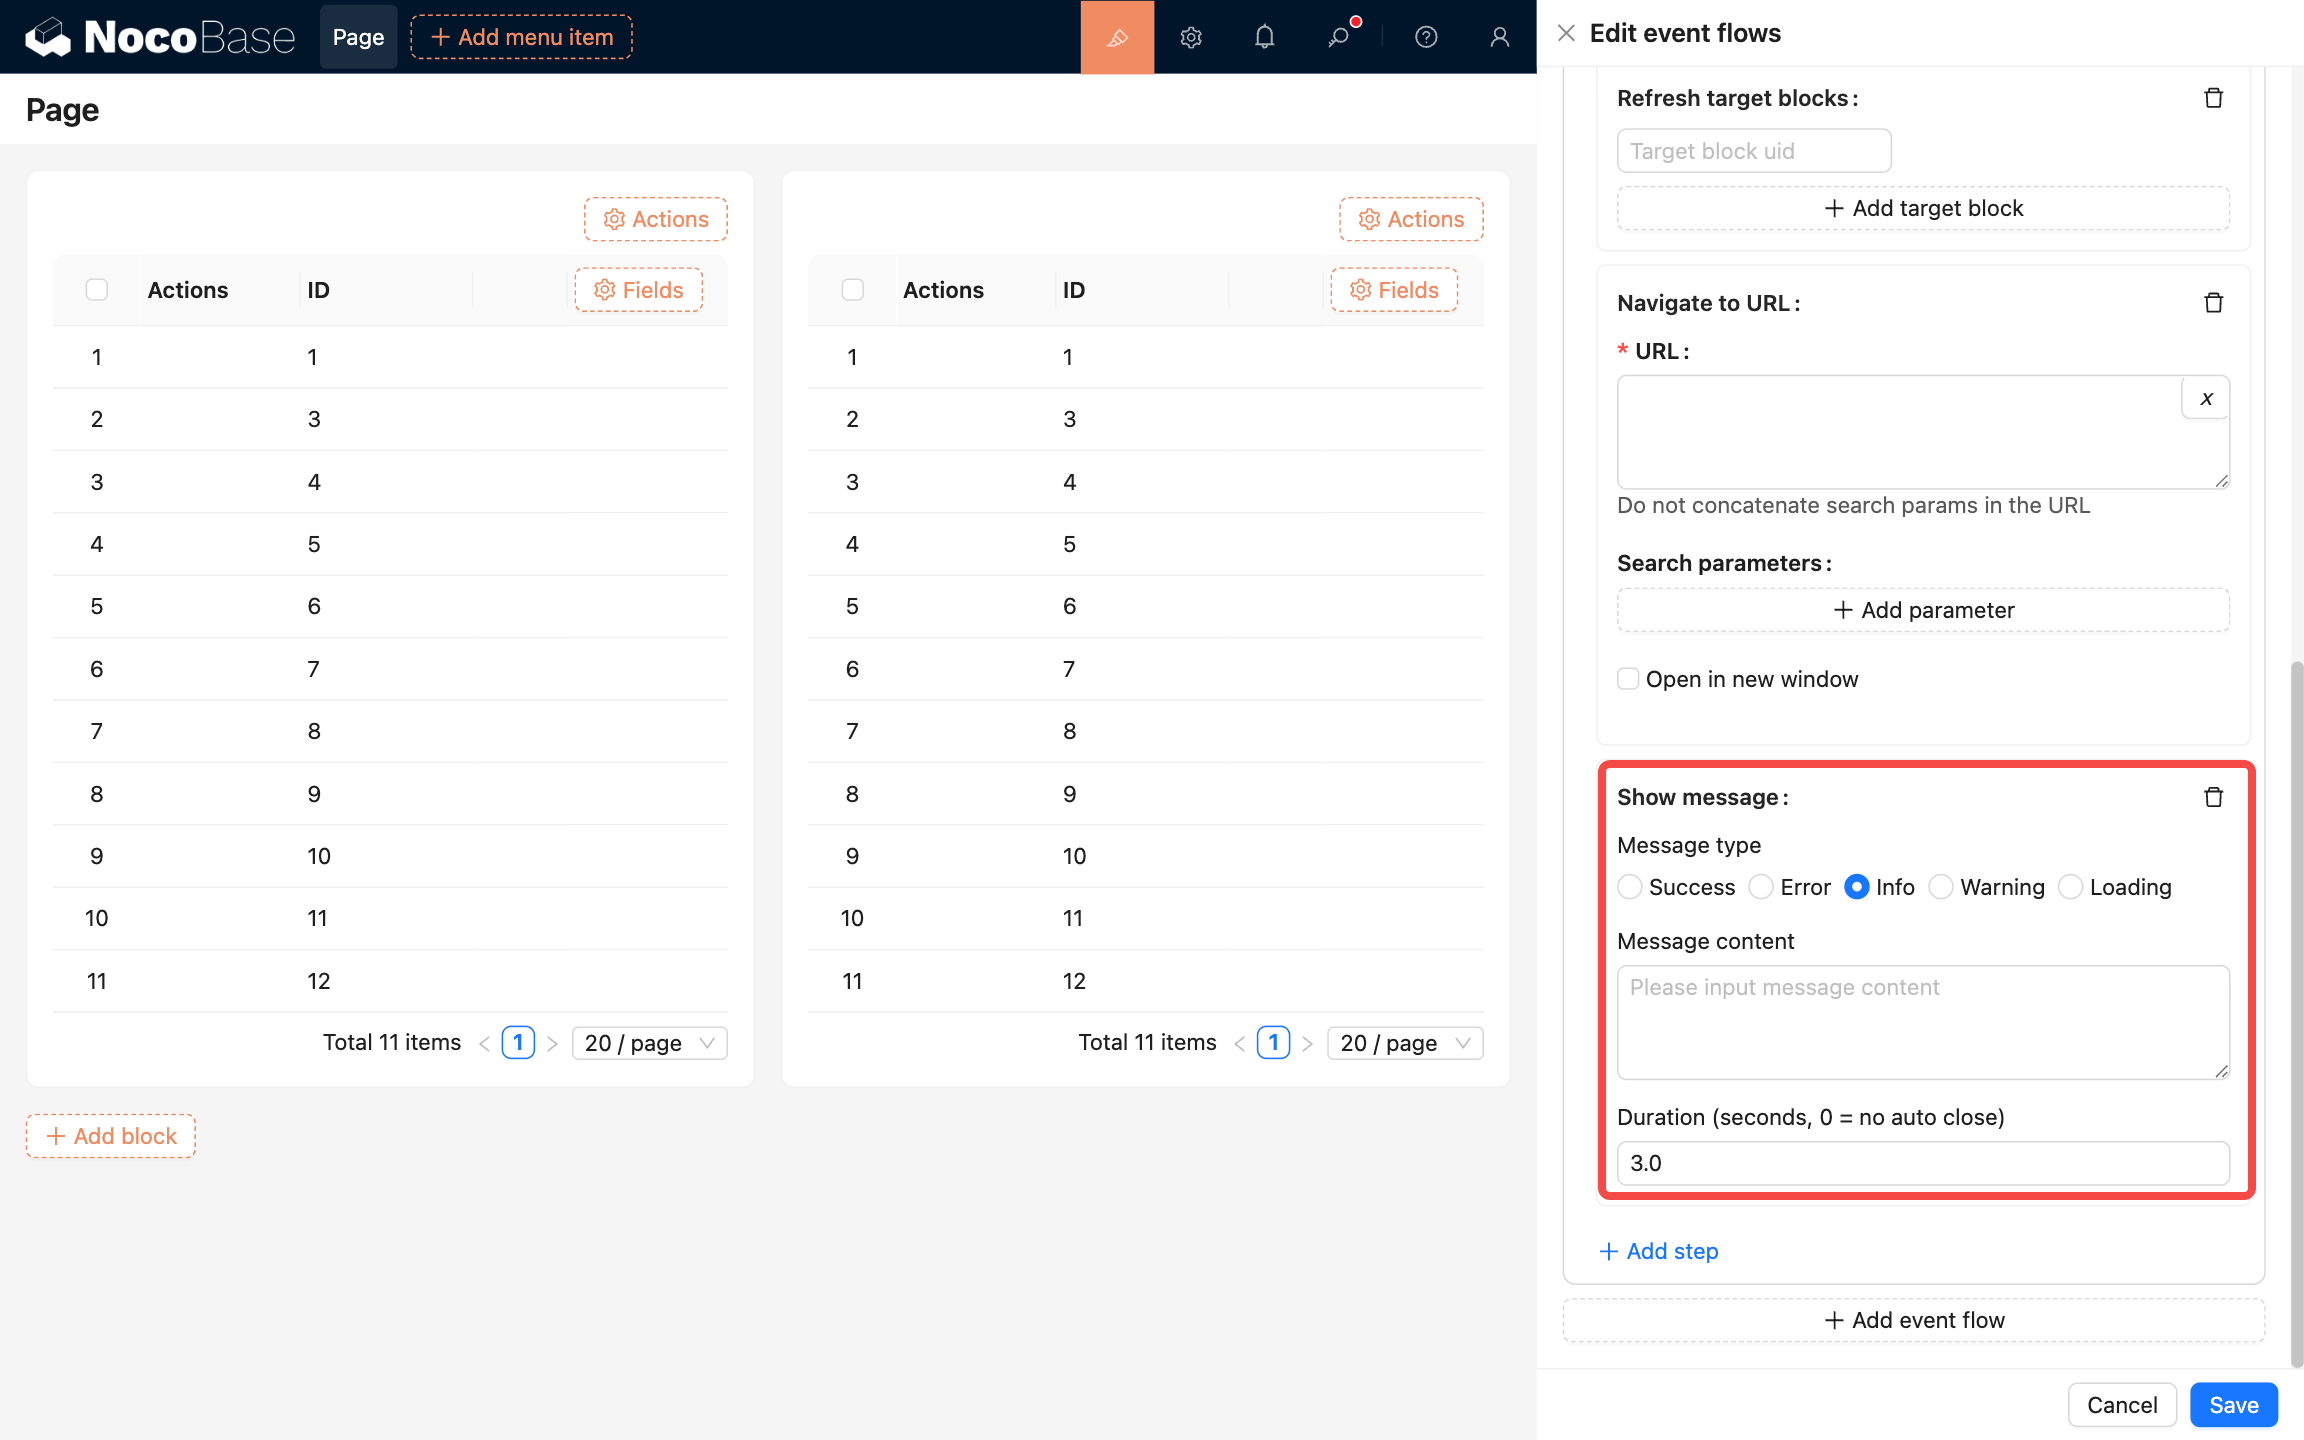Delete the Refresh target blocks step

click(2213, 98)
